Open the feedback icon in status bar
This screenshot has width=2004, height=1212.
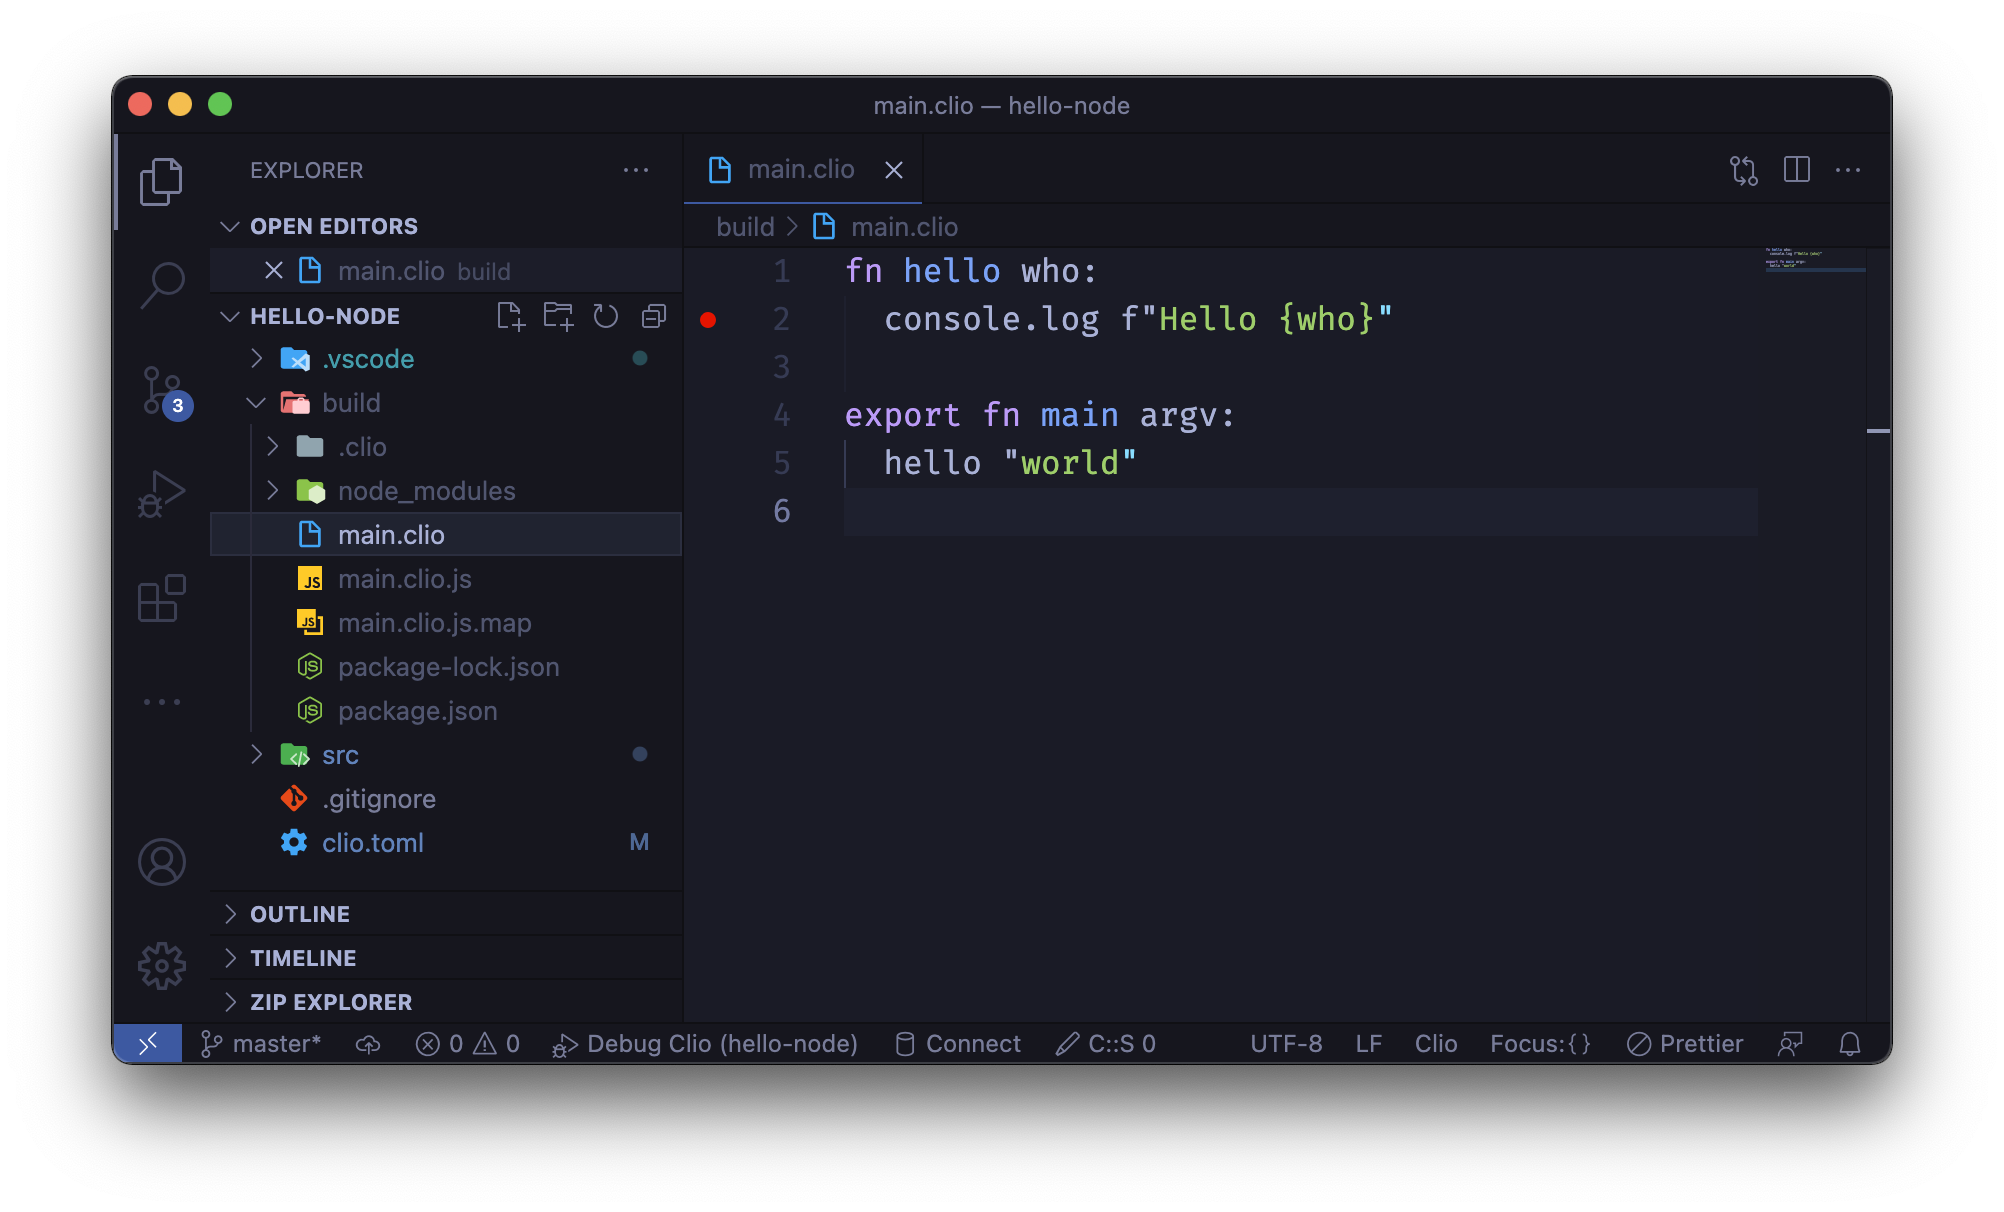pos(1790,1044)
